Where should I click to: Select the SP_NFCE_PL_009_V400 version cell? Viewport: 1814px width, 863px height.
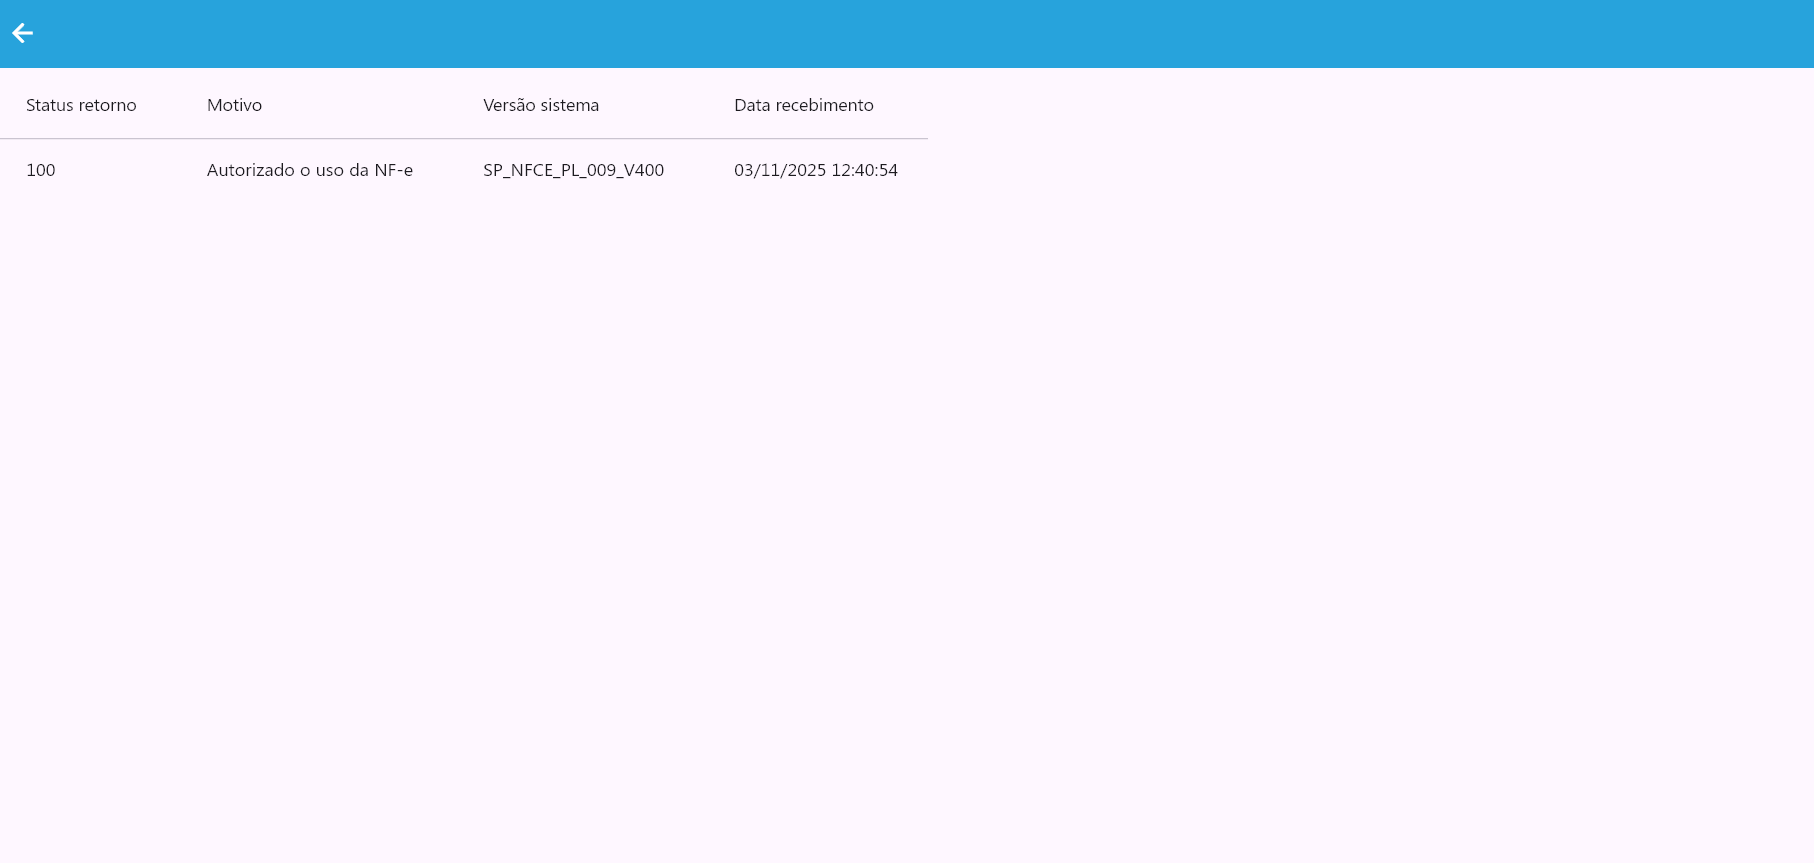coord(573,170)
